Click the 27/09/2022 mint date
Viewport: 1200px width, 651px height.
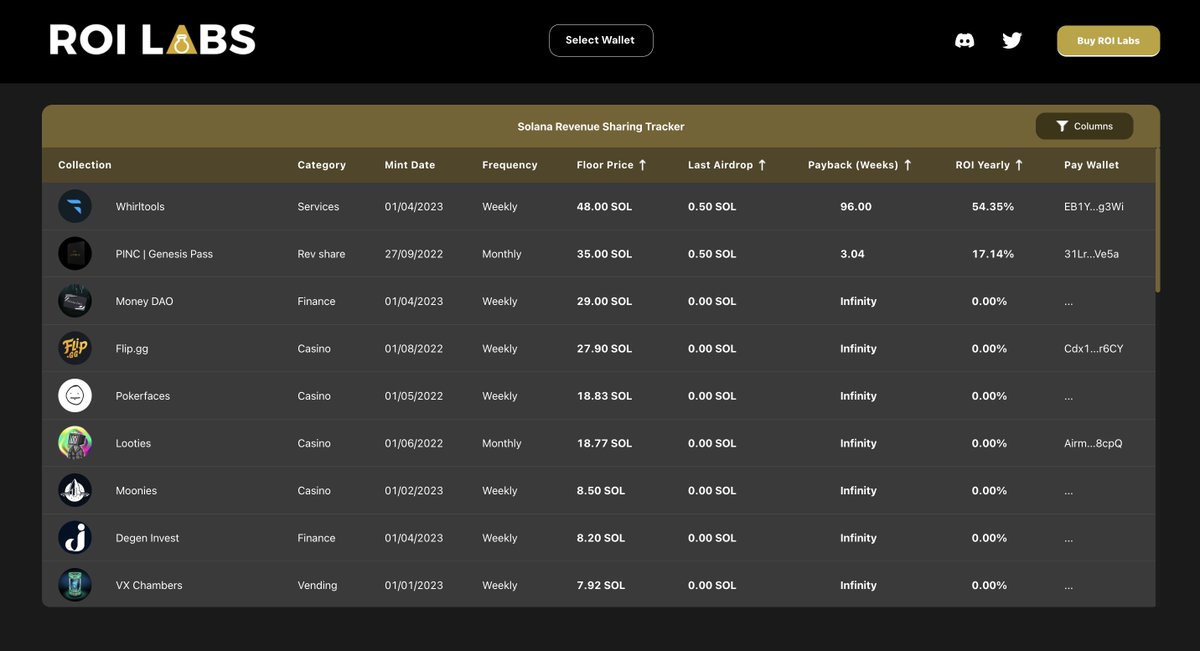point(414,254)
